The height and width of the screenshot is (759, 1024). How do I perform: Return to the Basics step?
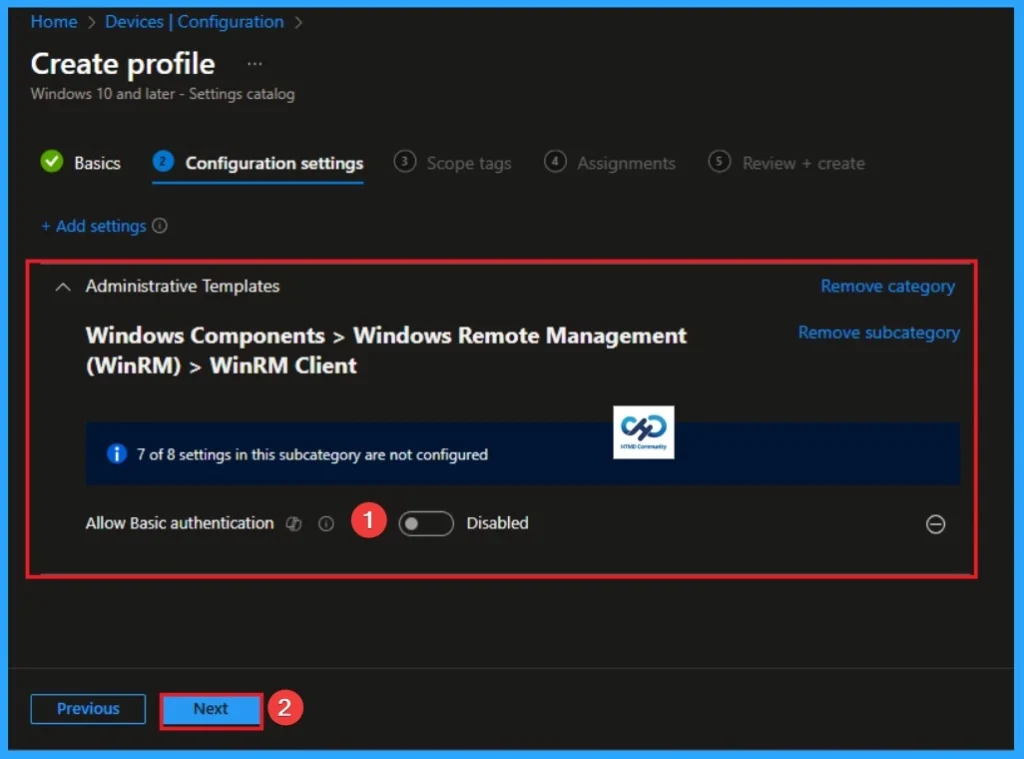(96, 162)
